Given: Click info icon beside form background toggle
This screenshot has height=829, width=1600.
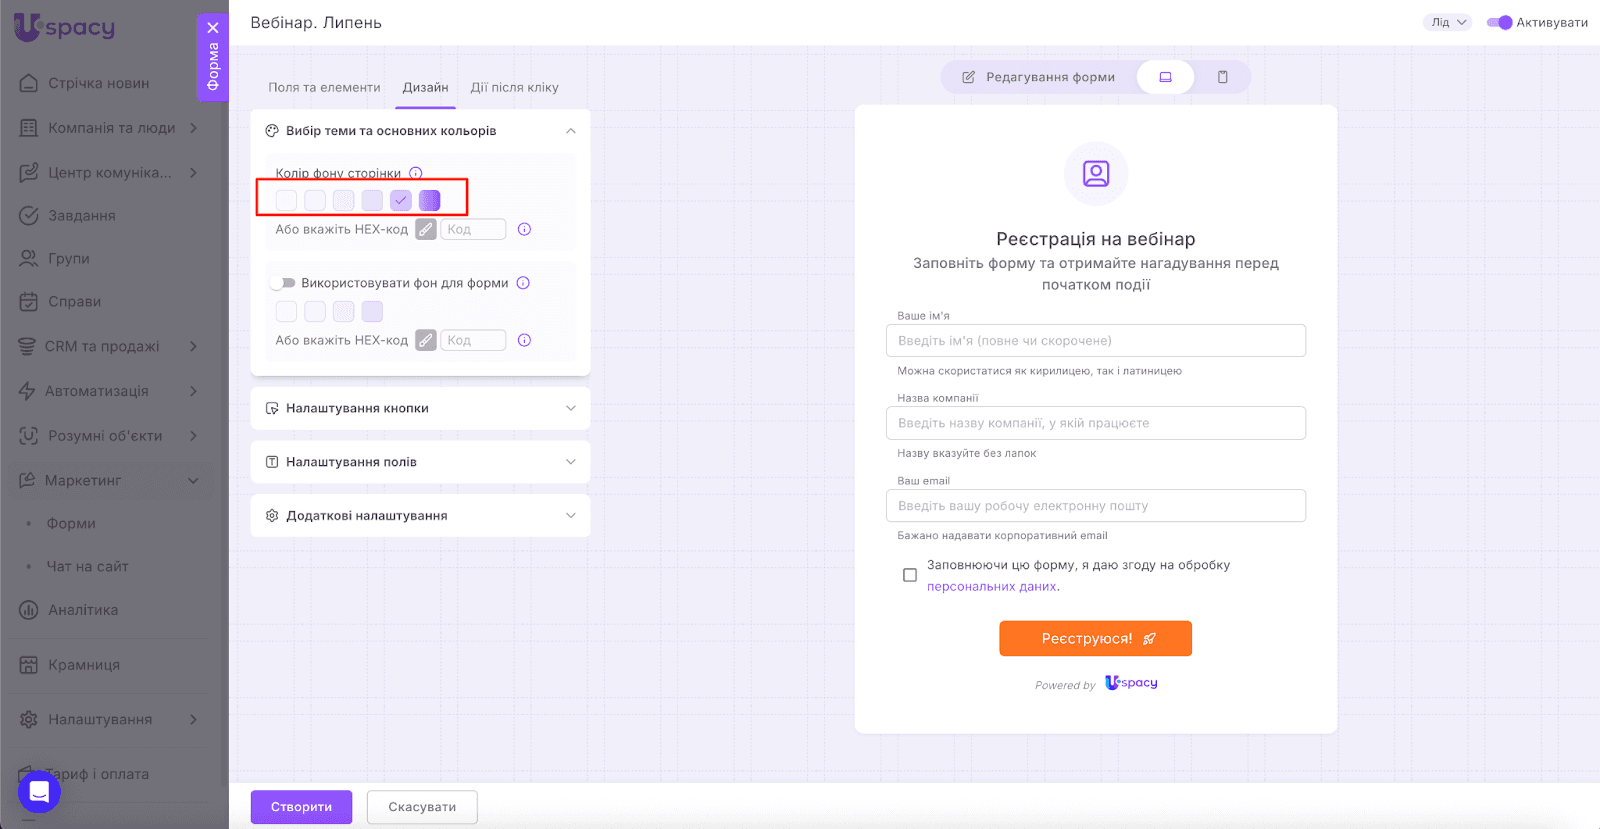Looking at the screenshot, I should 523,283.
